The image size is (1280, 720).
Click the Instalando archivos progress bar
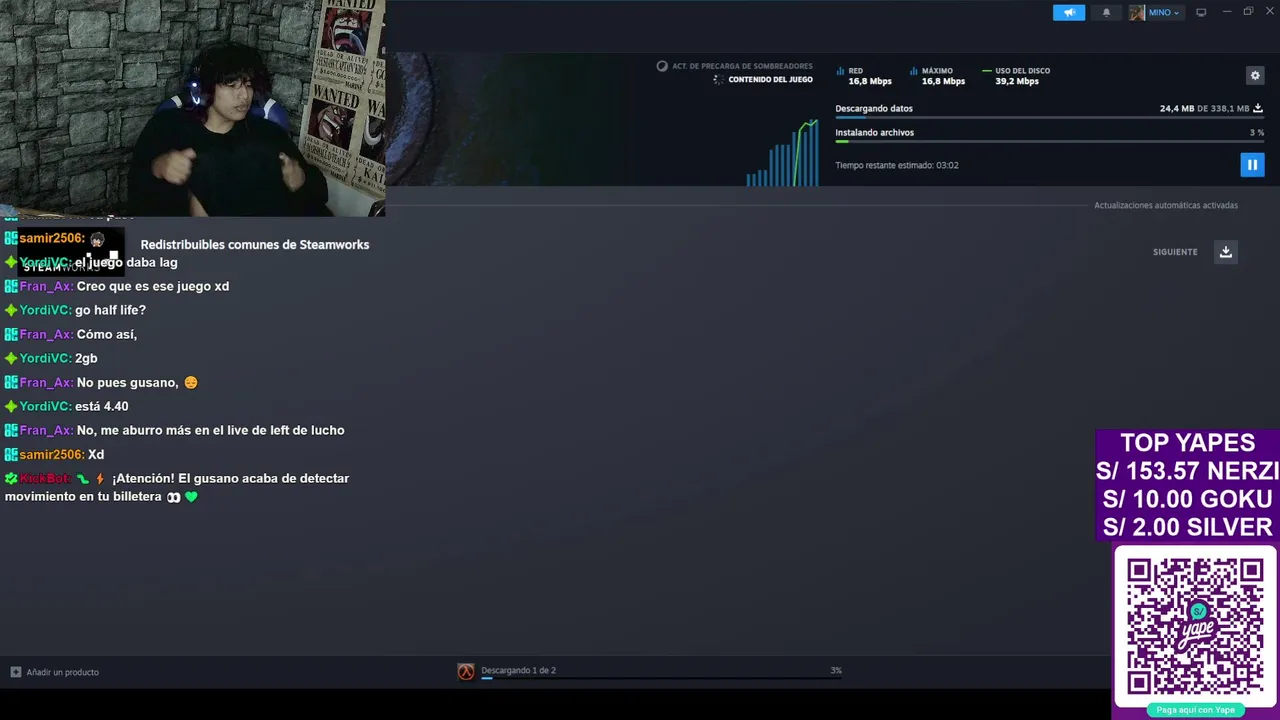pos(1050,142)
